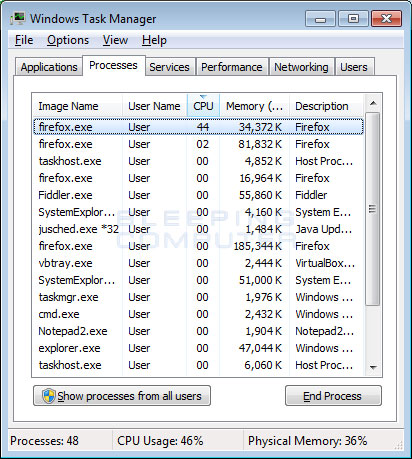This screenshot has height=459, width=412.
Task: Click the vertical scrollbar thumb
Action: [x=372, y=209]
